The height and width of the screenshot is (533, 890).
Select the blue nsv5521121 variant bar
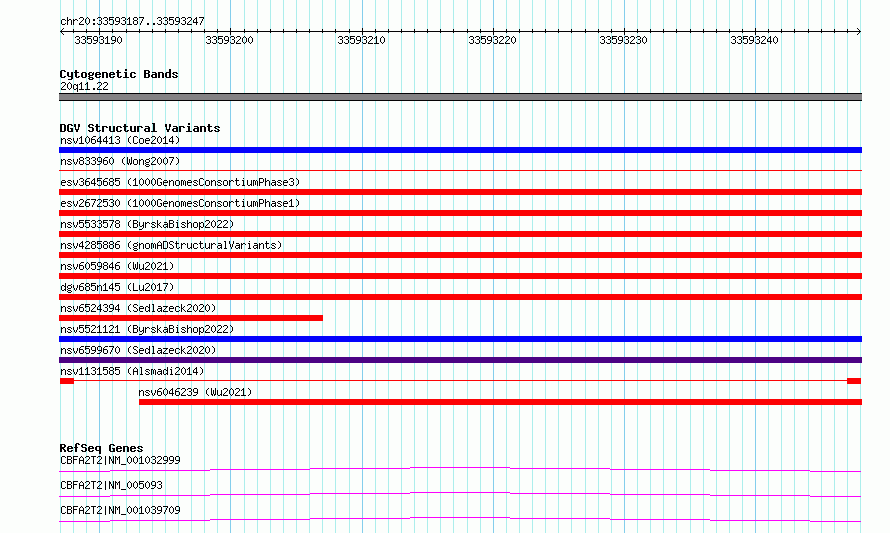(x=460, y=339)
